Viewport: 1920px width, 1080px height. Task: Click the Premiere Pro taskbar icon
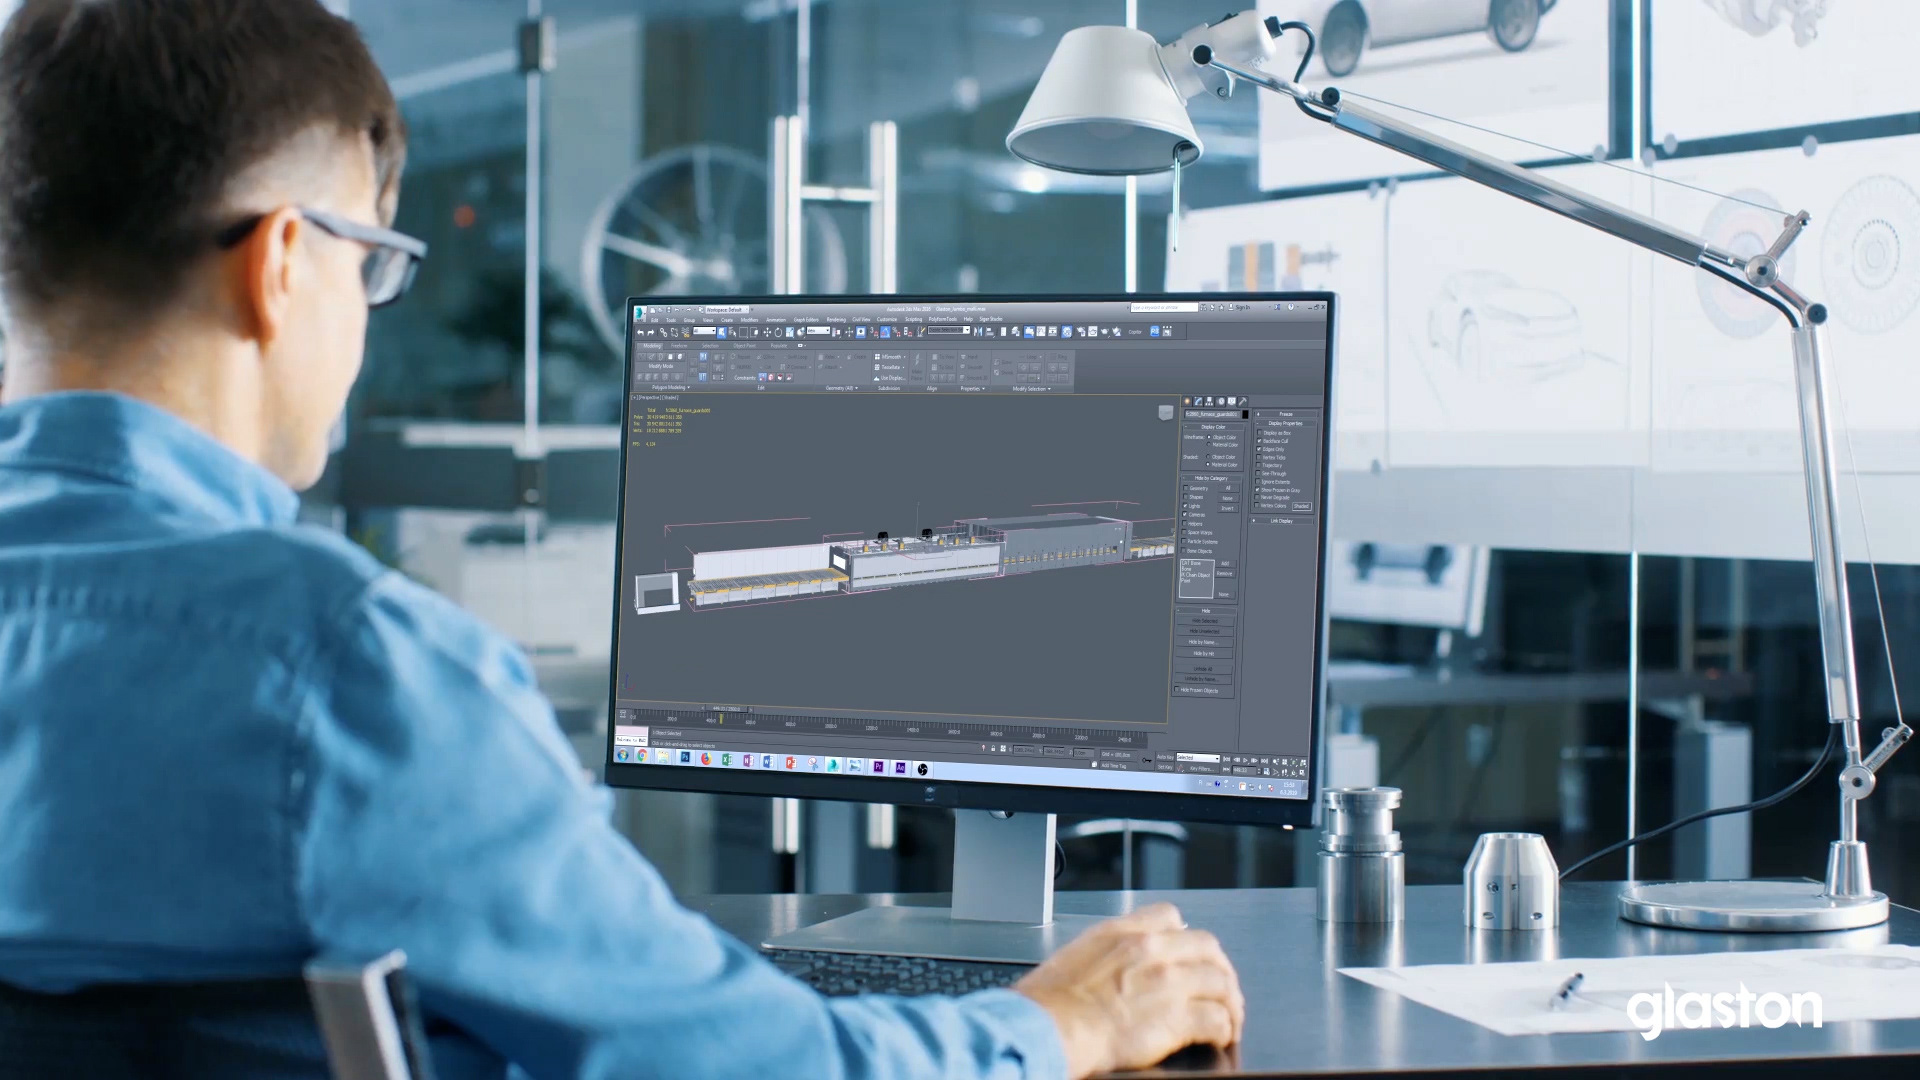pos(878,766)
